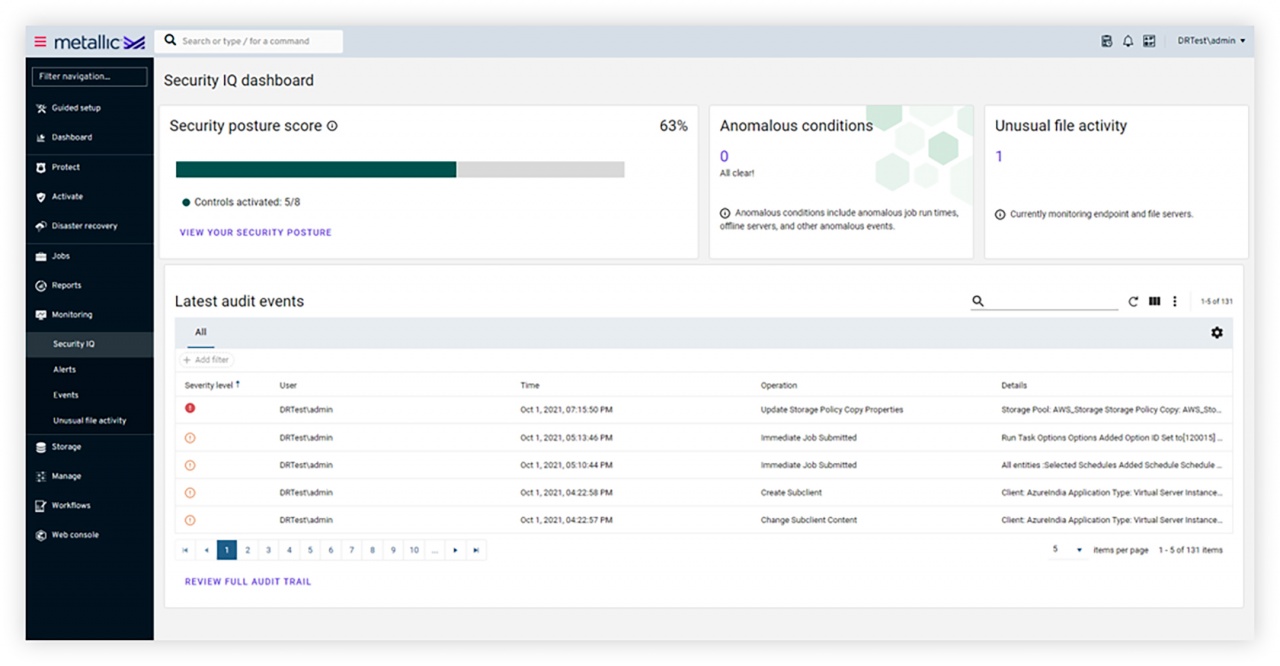Click the security posture progress bar
This screenshot has width=1280, height=666.
coord(400,170)
